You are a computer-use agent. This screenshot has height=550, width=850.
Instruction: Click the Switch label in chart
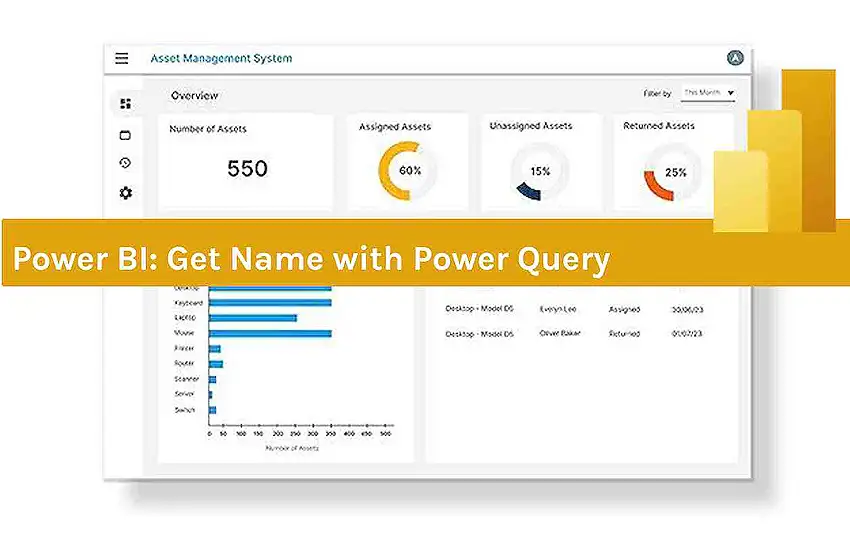coord(184,410)
